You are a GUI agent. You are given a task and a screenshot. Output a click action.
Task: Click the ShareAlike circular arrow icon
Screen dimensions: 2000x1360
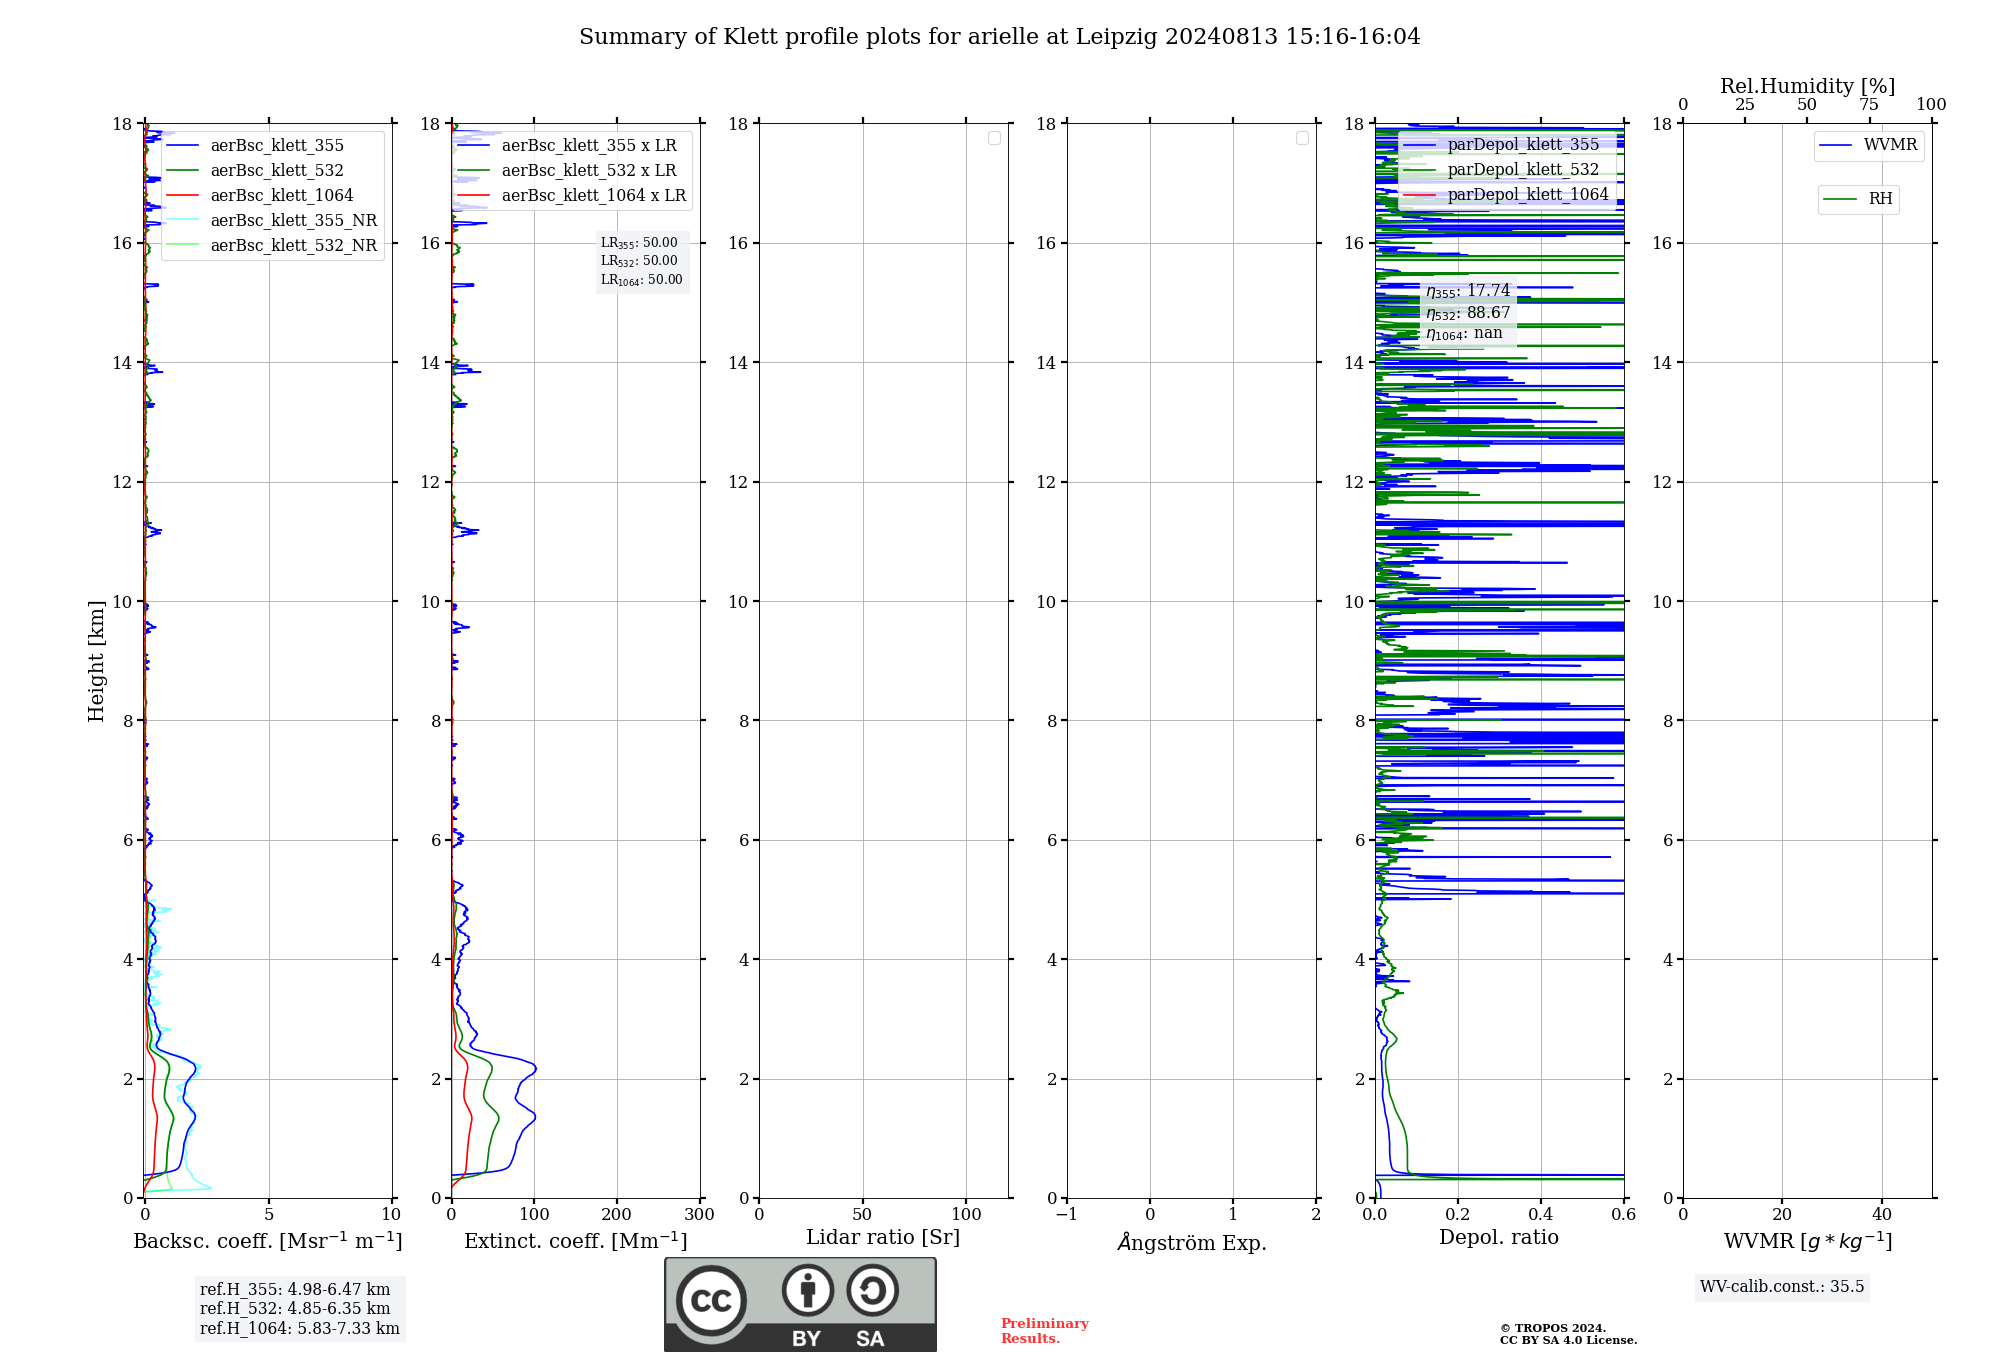click(872, 1290)
